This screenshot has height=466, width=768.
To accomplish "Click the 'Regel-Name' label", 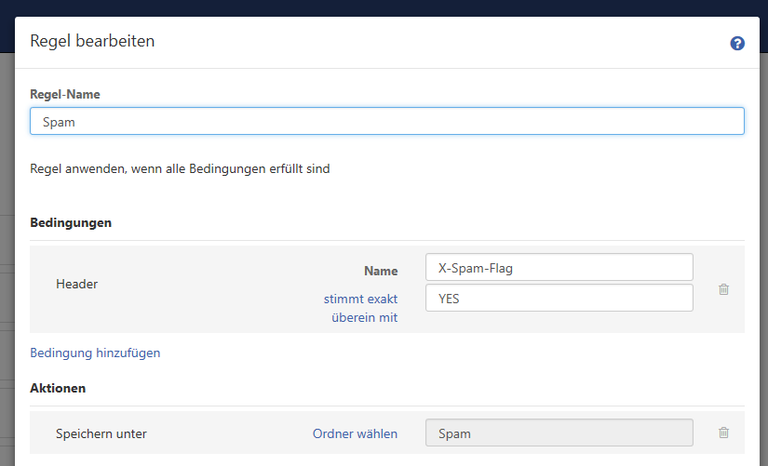I will pyautogui.click(x=65, y=94).
